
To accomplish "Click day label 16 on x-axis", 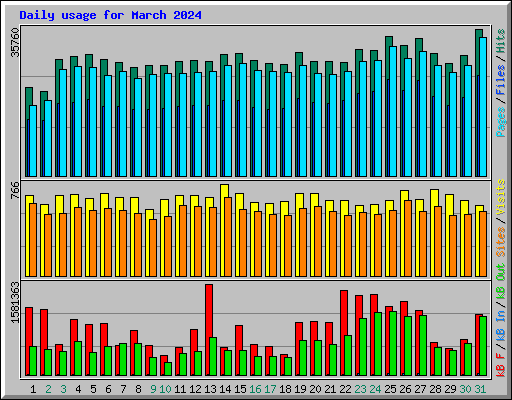I will (255, 389).
